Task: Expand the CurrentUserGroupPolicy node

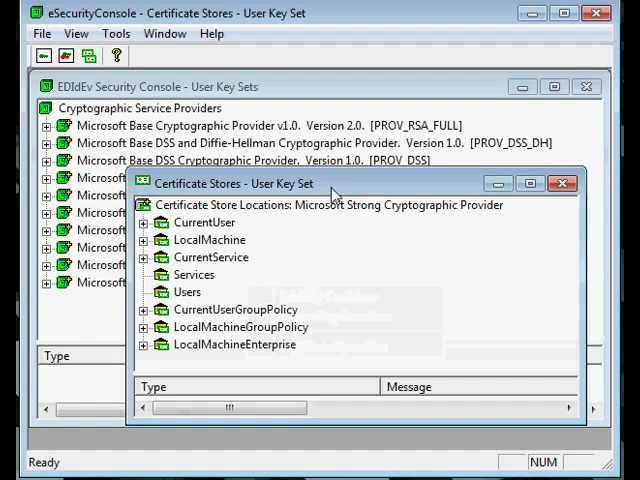Action: pyautogui.click(x=143, y=311)
